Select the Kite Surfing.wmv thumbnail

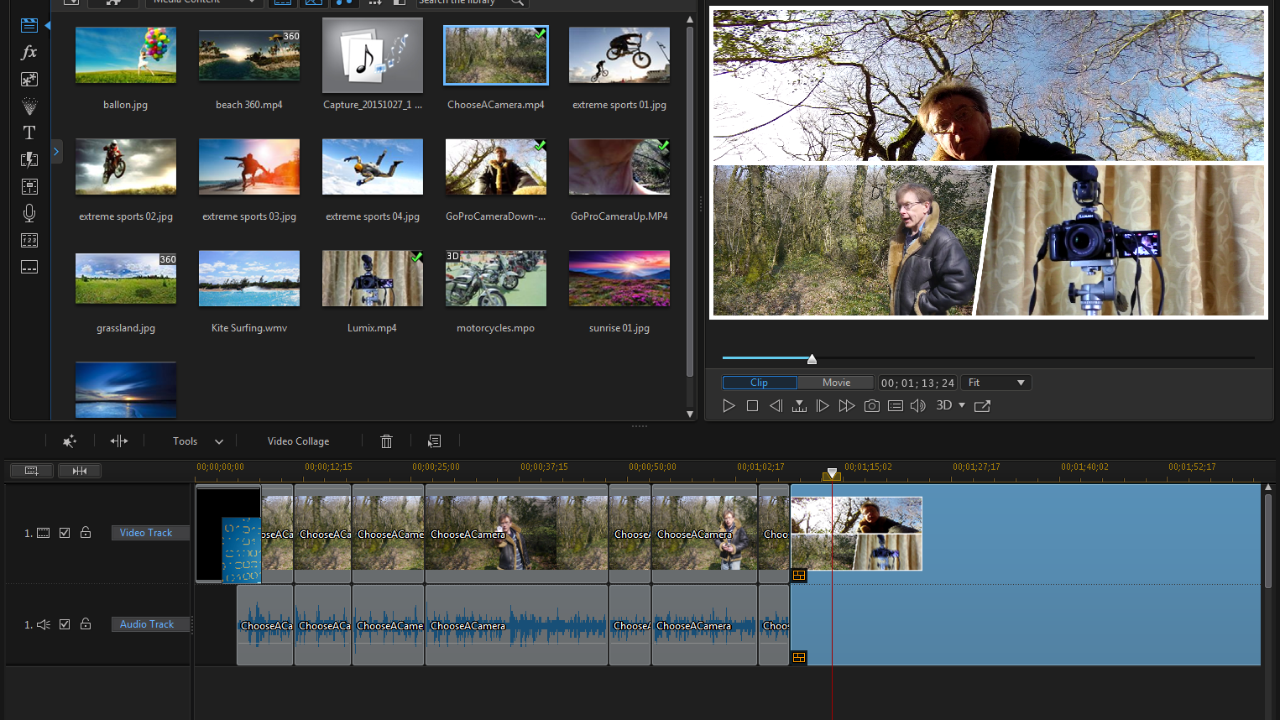tap(249, 278)
